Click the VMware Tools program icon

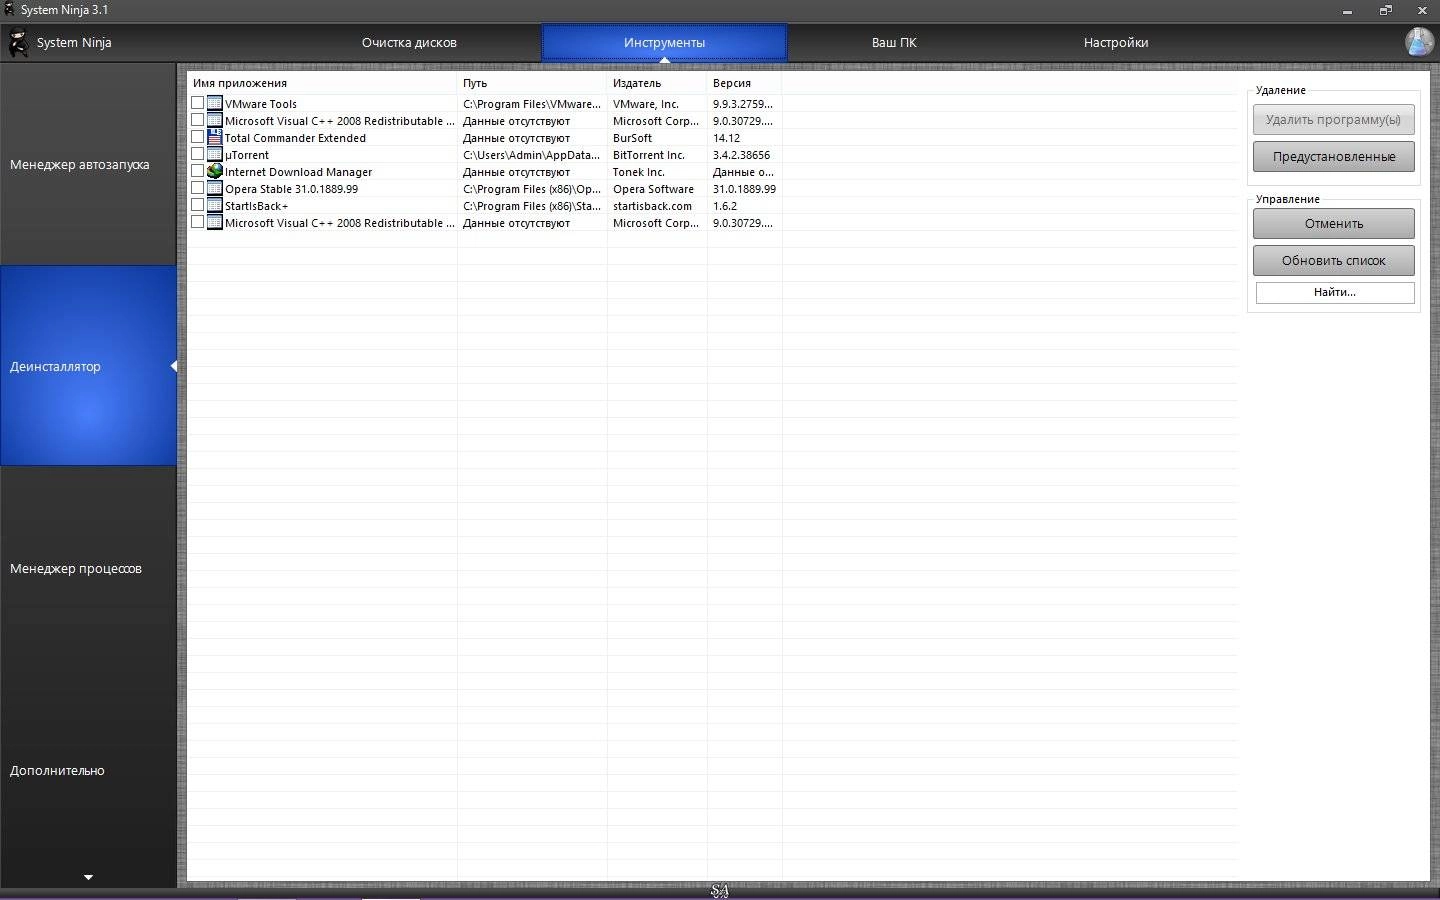click(x=214, y=103)
